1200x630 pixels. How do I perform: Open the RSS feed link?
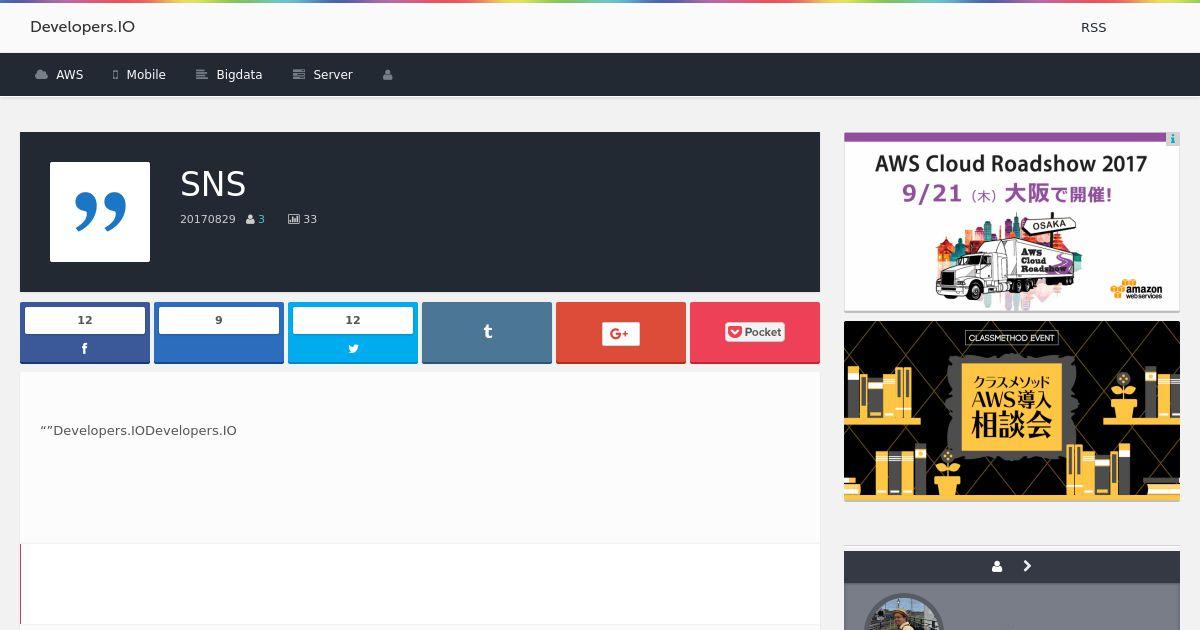(x=1093, y=28)
